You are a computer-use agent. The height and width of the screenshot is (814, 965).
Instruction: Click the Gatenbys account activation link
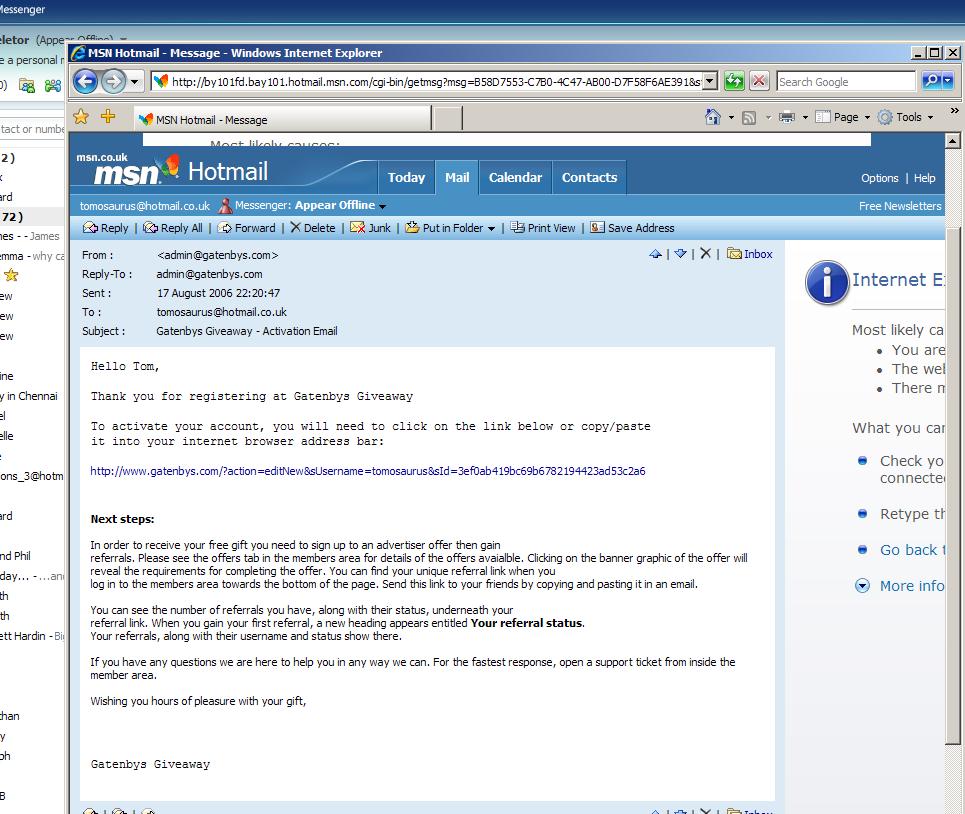pos(367,471)
